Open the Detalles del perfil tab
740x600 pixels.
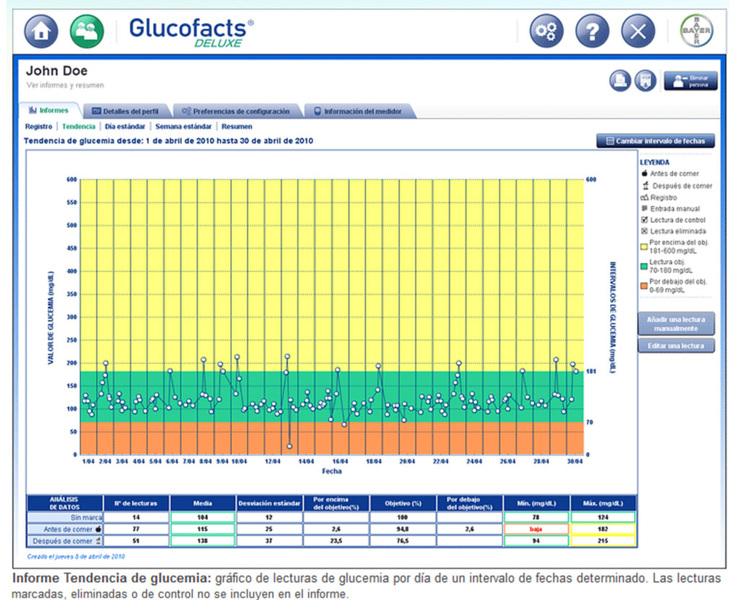[x=125, y=111]
